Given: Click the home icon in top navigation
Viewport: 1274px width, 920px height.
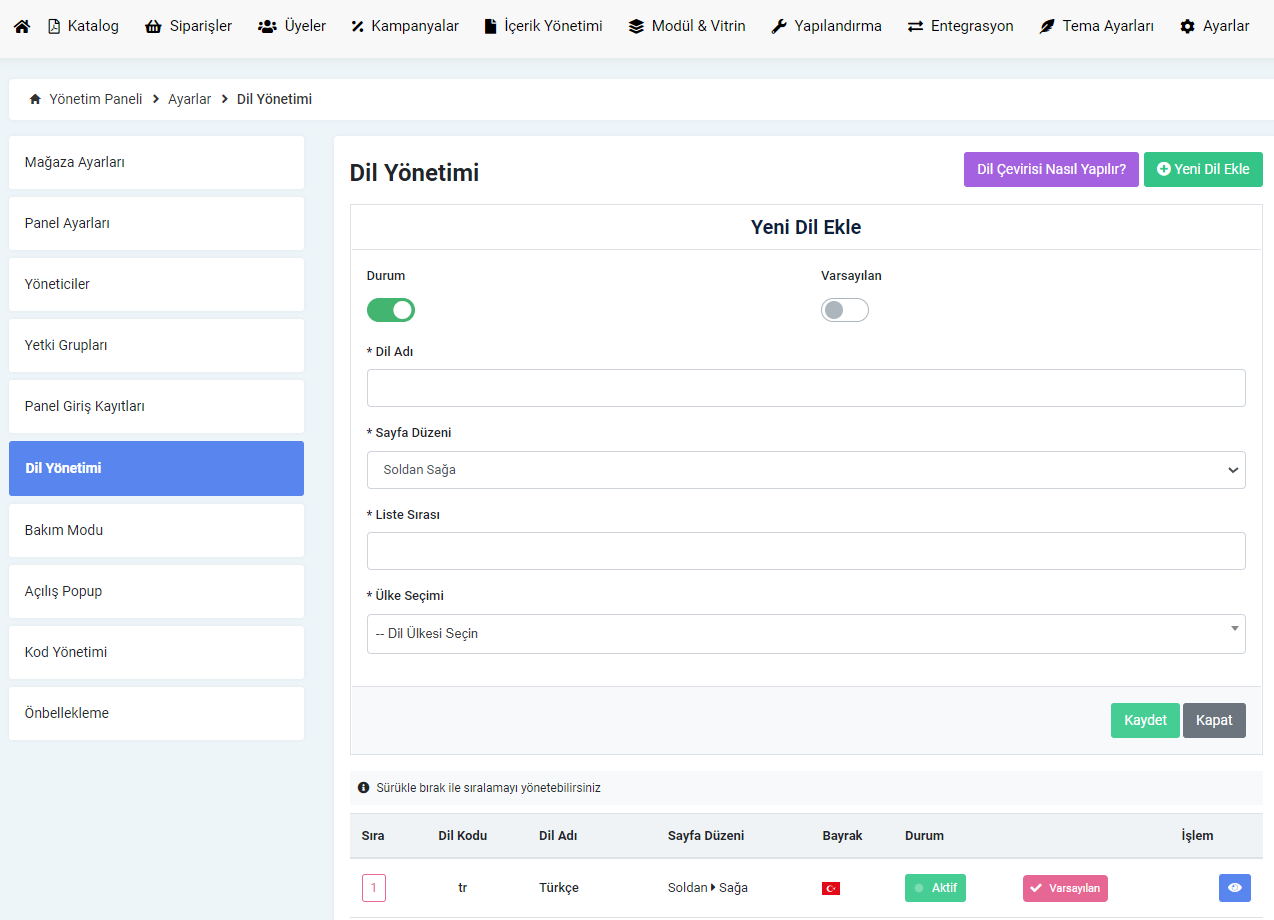Looking at the screenshot, I should [x=22, y=27].
